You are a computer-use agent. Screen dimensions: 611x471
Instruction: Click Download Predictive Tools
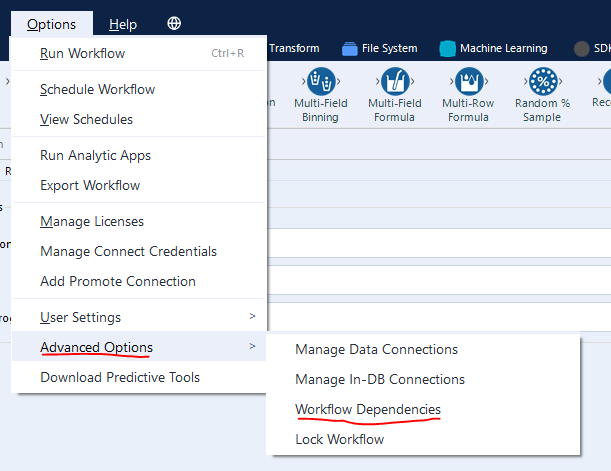(x=119, y=377)
